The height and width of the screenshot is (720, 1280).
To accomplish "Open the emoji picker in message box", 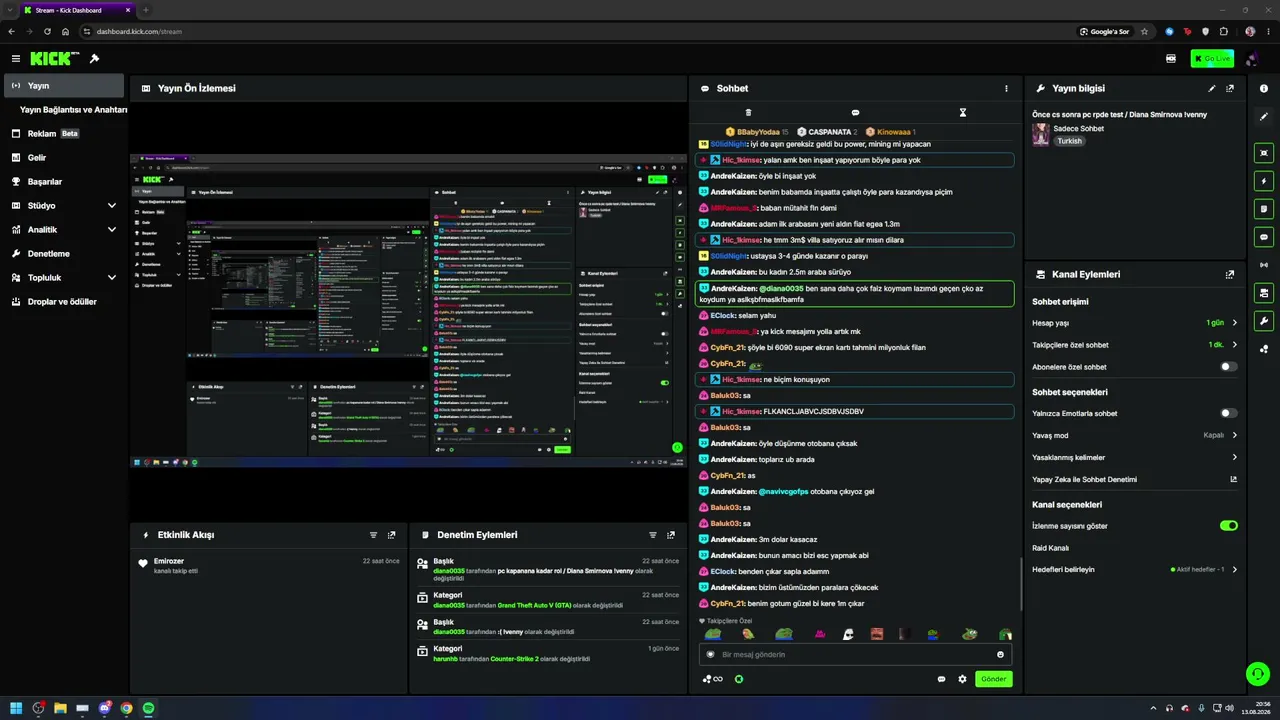I will [1000, 655].
